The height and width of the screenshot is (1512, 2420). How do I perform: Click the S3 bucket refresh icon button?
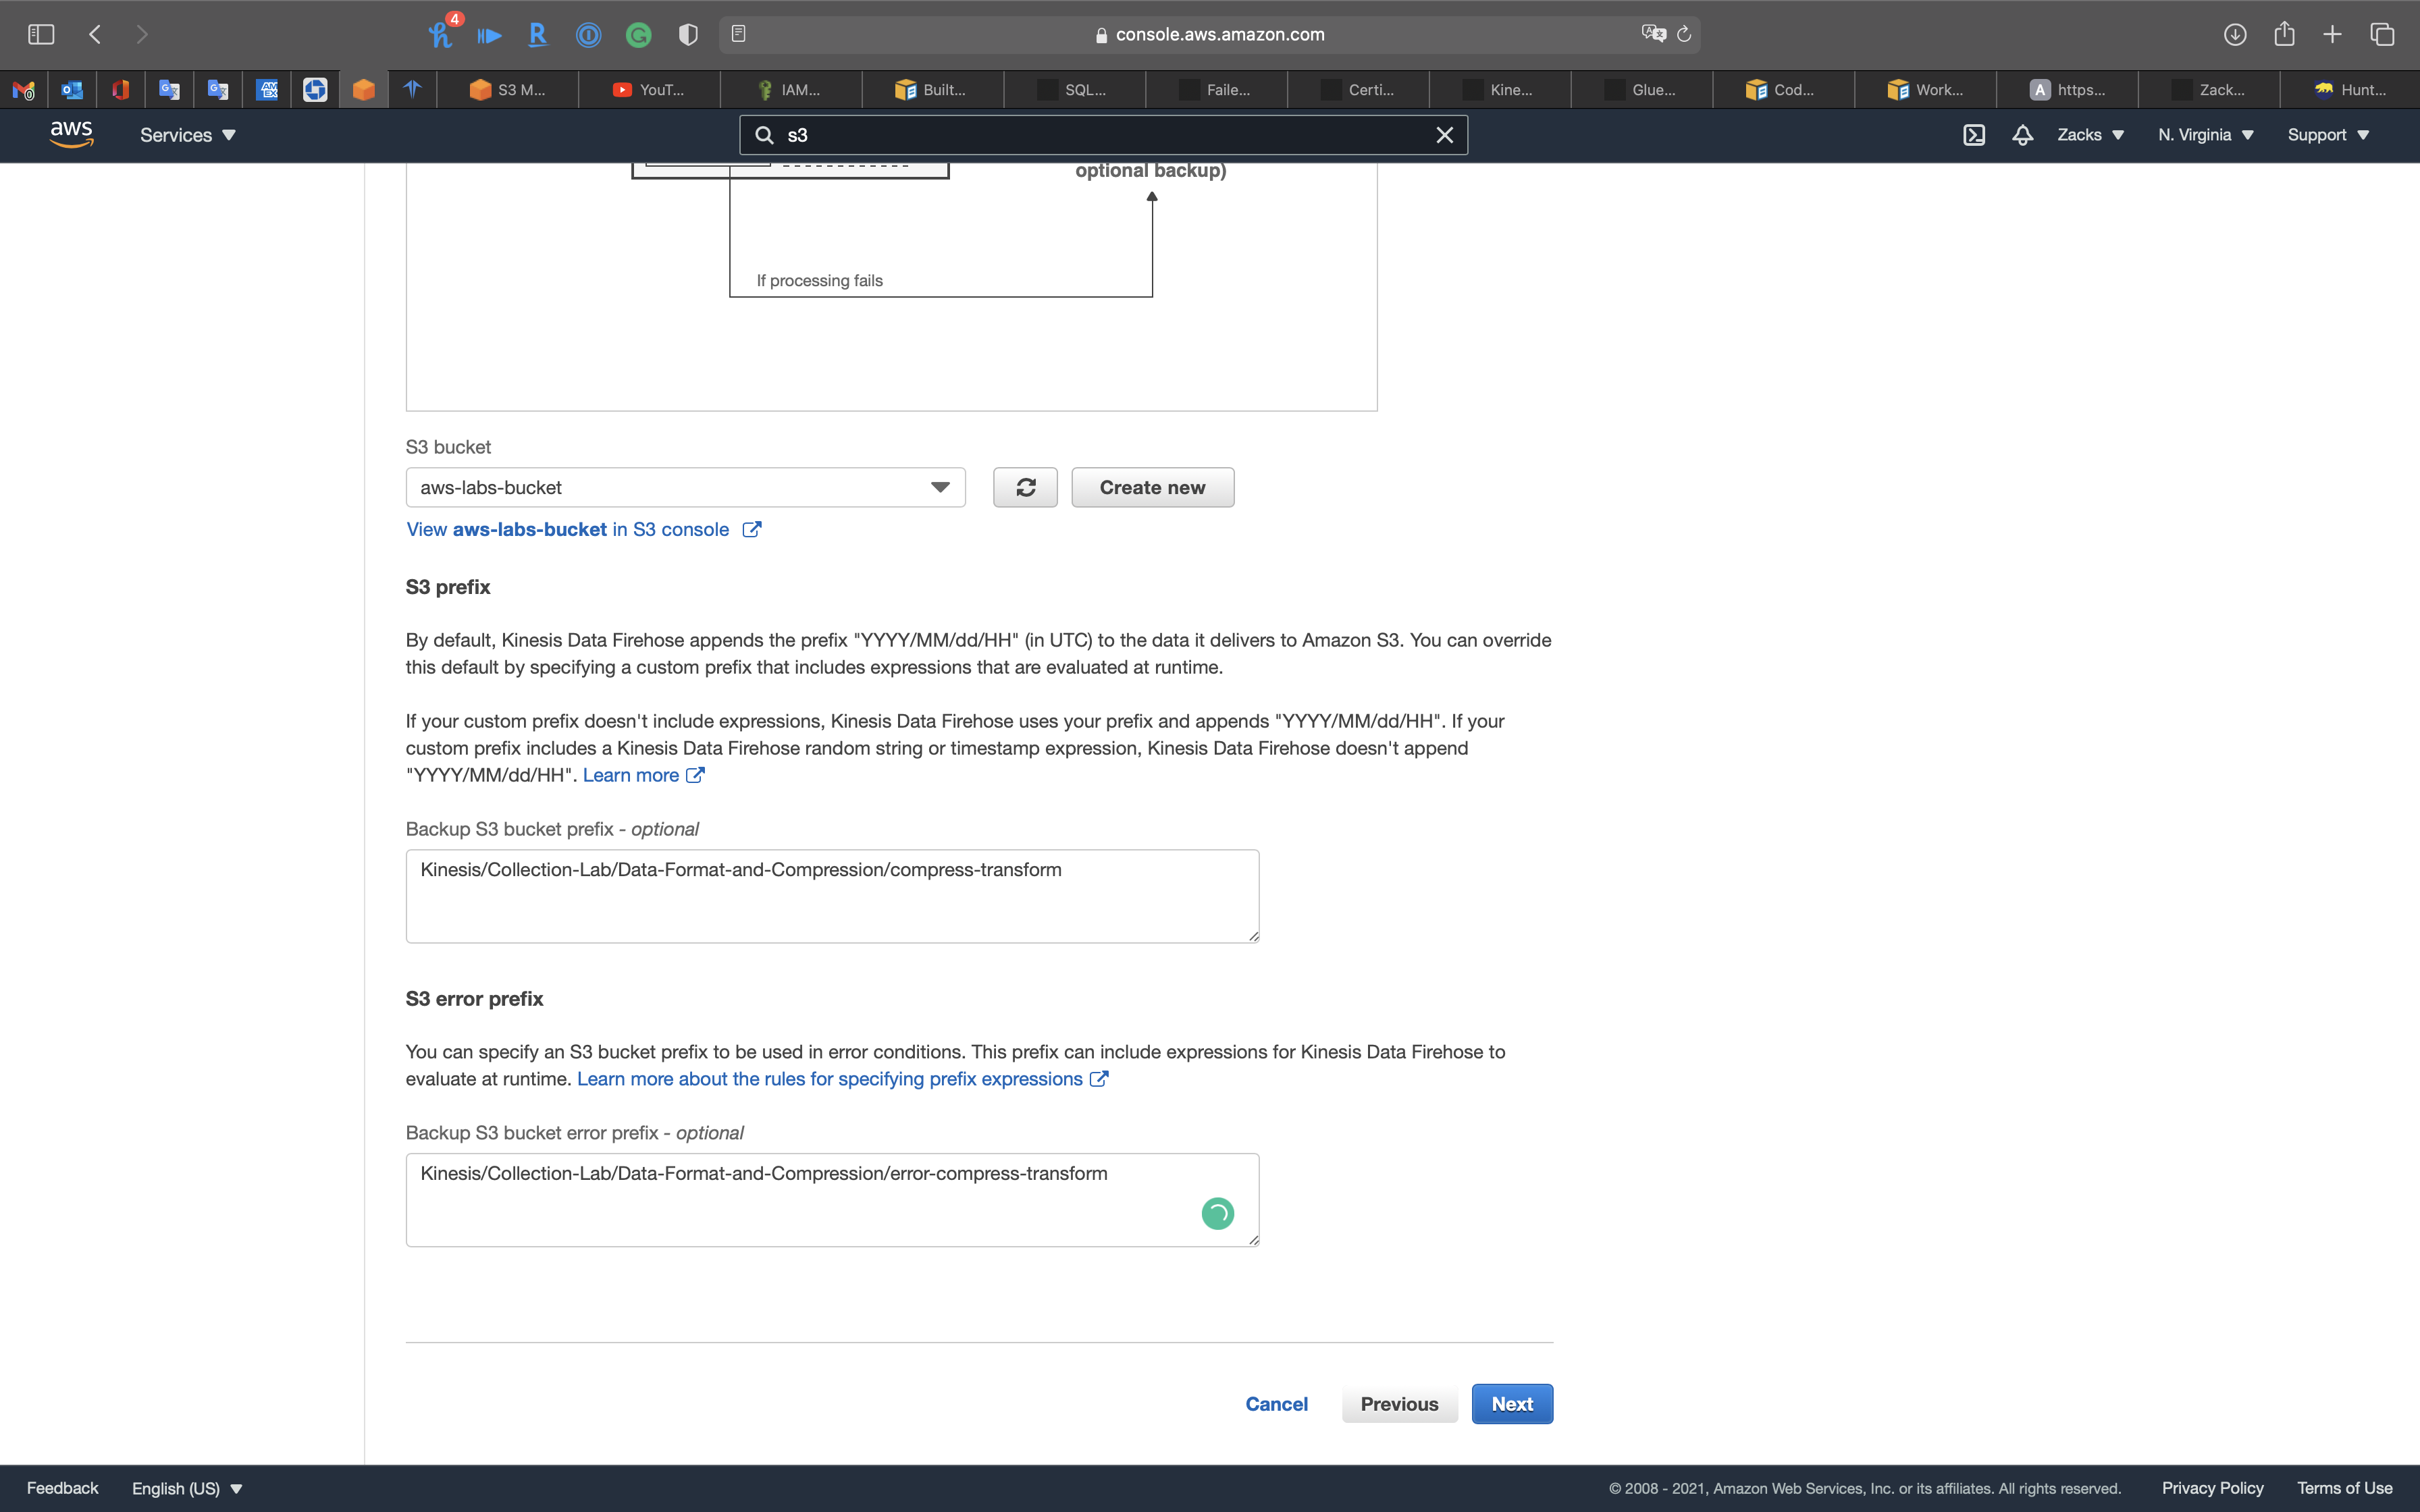1025,487
